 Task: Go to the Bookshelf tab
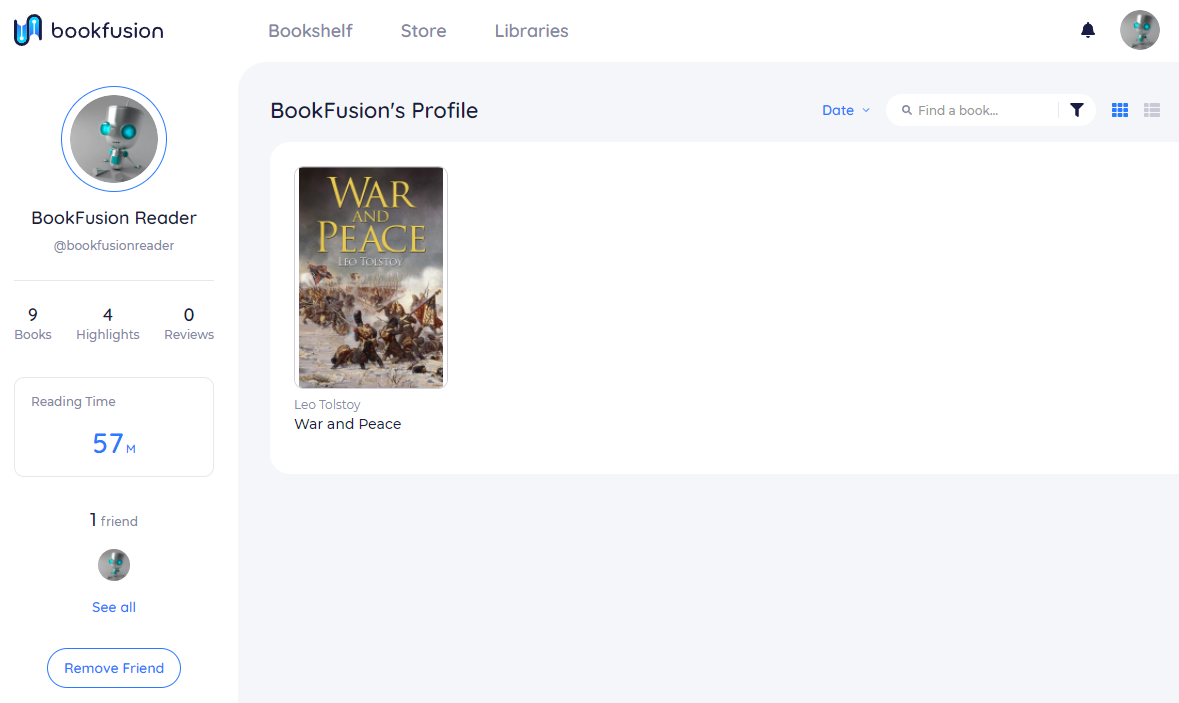pyautogui.click(x=310, y=31)
